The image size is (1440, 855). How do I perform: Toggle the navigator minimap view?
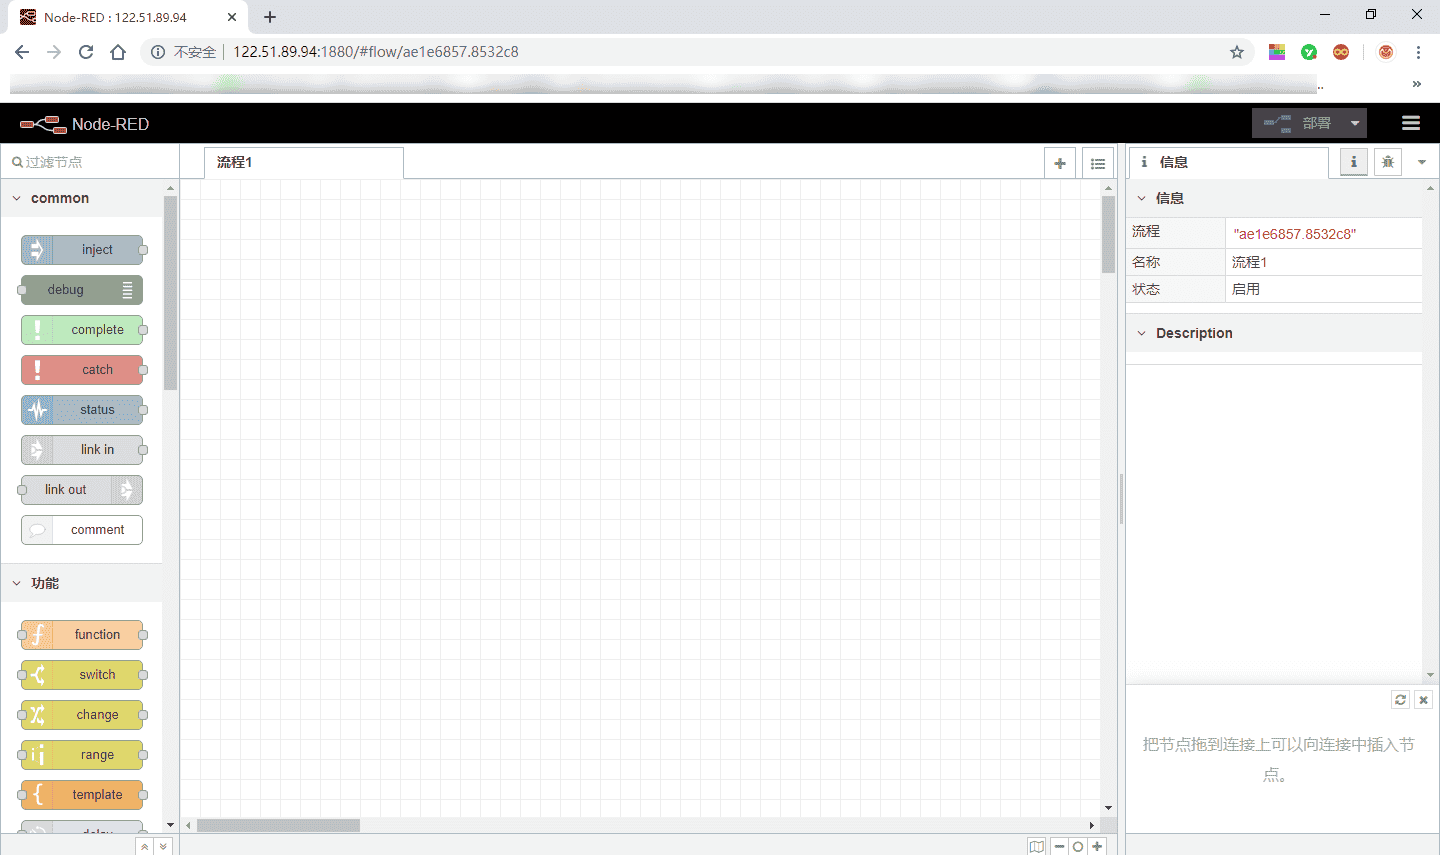[x=1037, y=846]
